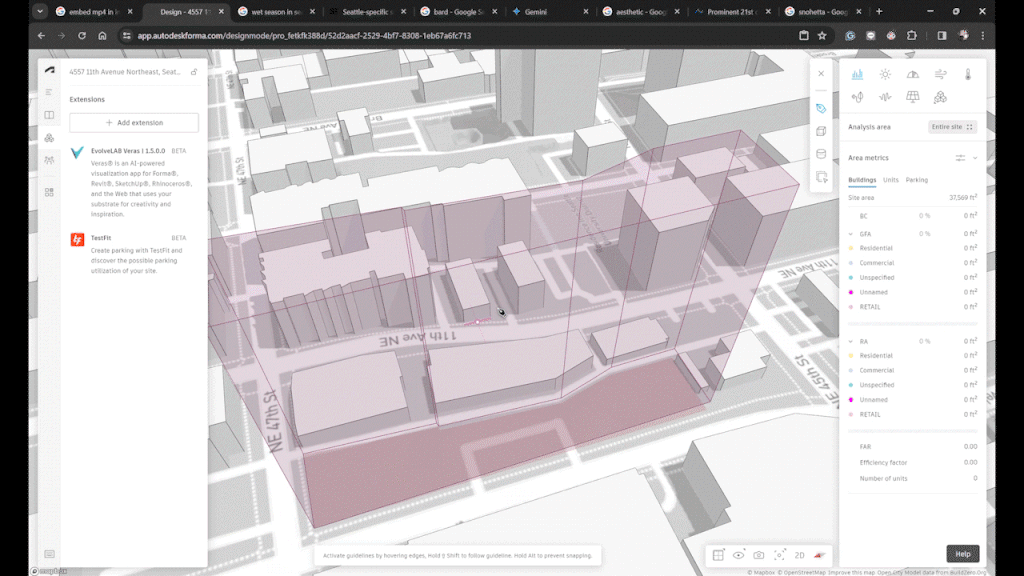Collapse the GFA category list
The width and height of the screenshot is (1024, 576).
[850, 233]
